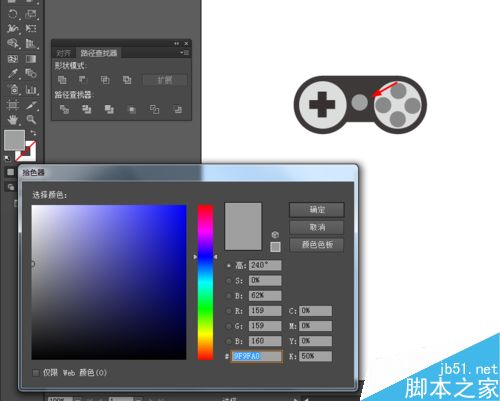
Task: Close the Pathfinder panel
Action: (186, 43)
